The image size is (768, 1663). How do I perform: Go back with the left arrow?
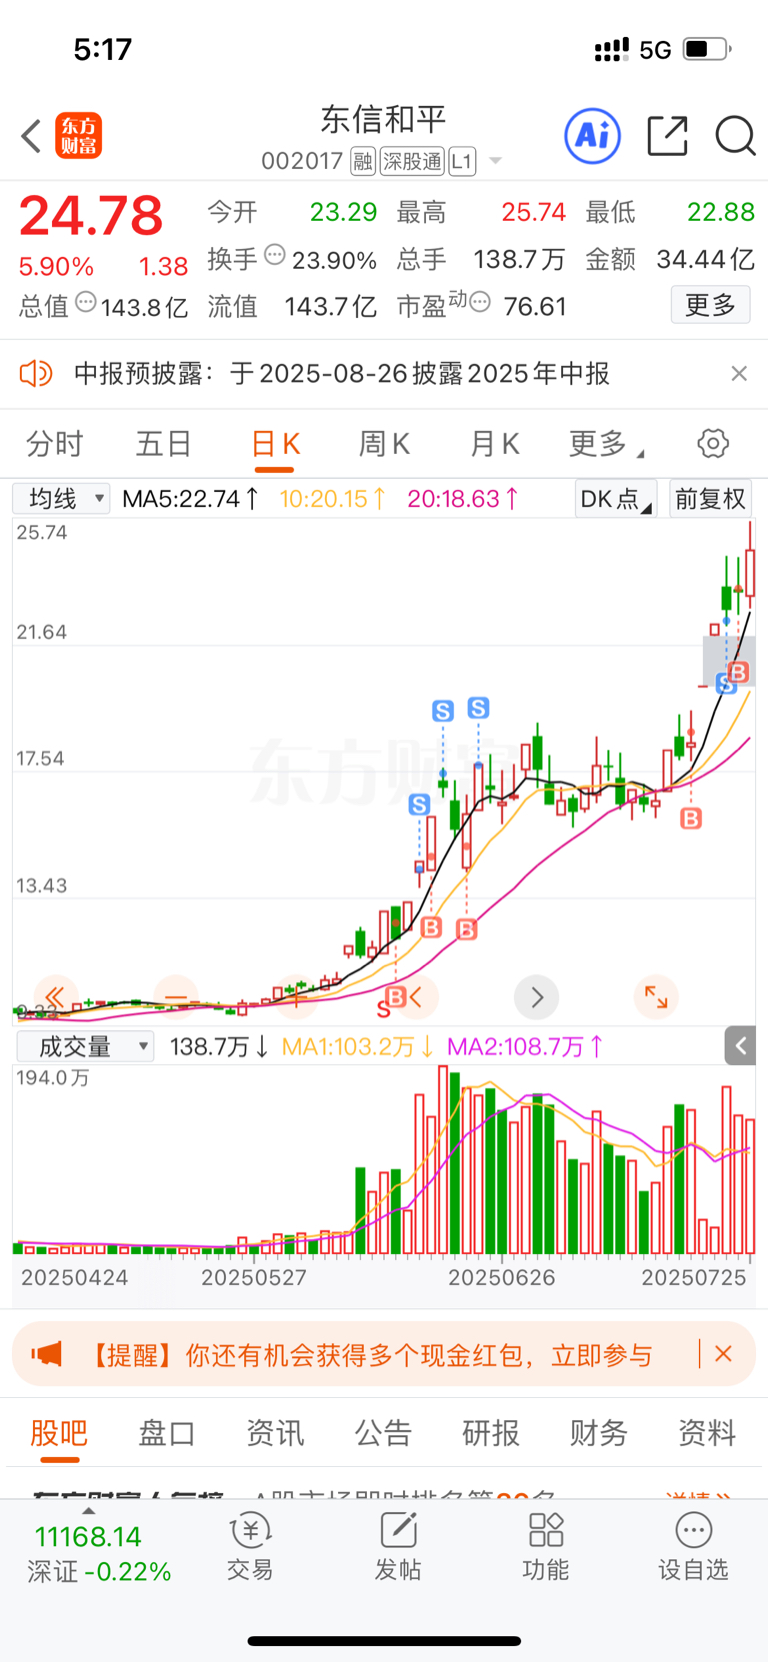[x=31, y=136]
